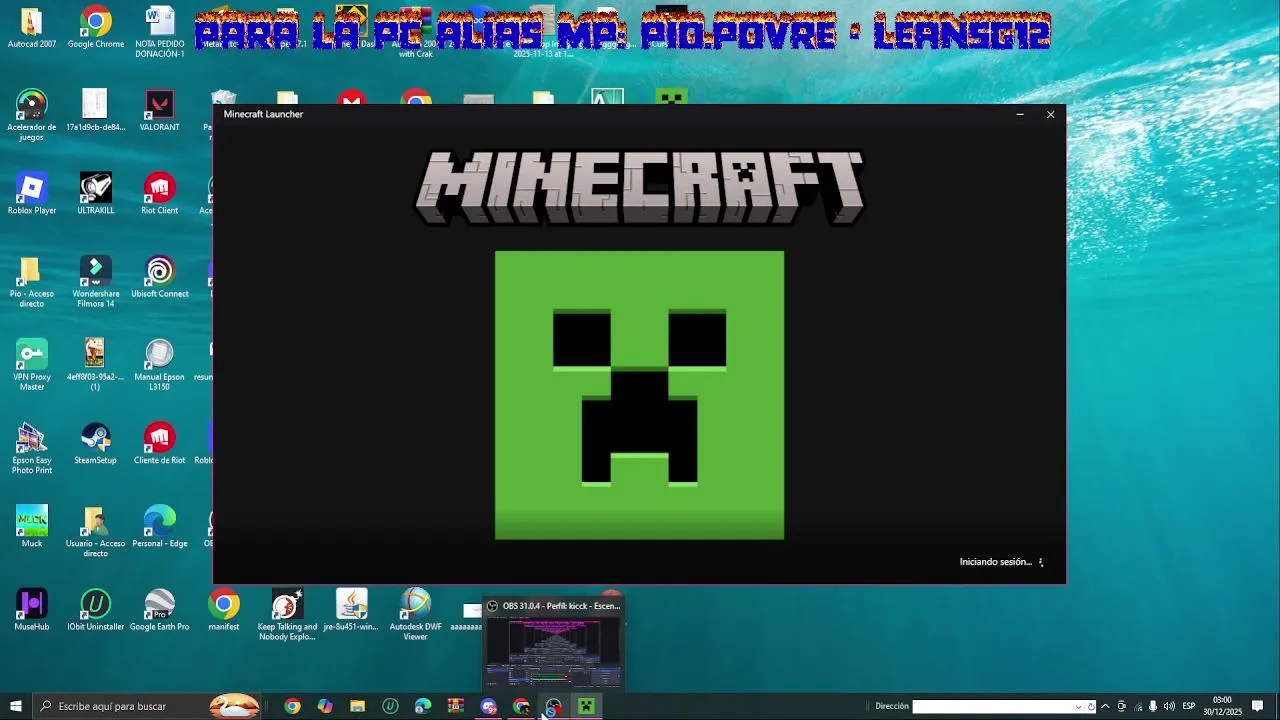This screenshot has width=1280, height=720.
Task: Open Google Chrome desktop shortcut
Action: pyautogui.click(x=96, y=28)
